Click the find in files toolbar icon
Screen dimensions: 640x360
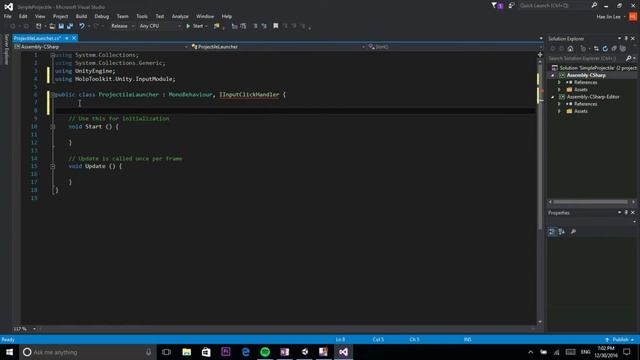pos(217,26)
